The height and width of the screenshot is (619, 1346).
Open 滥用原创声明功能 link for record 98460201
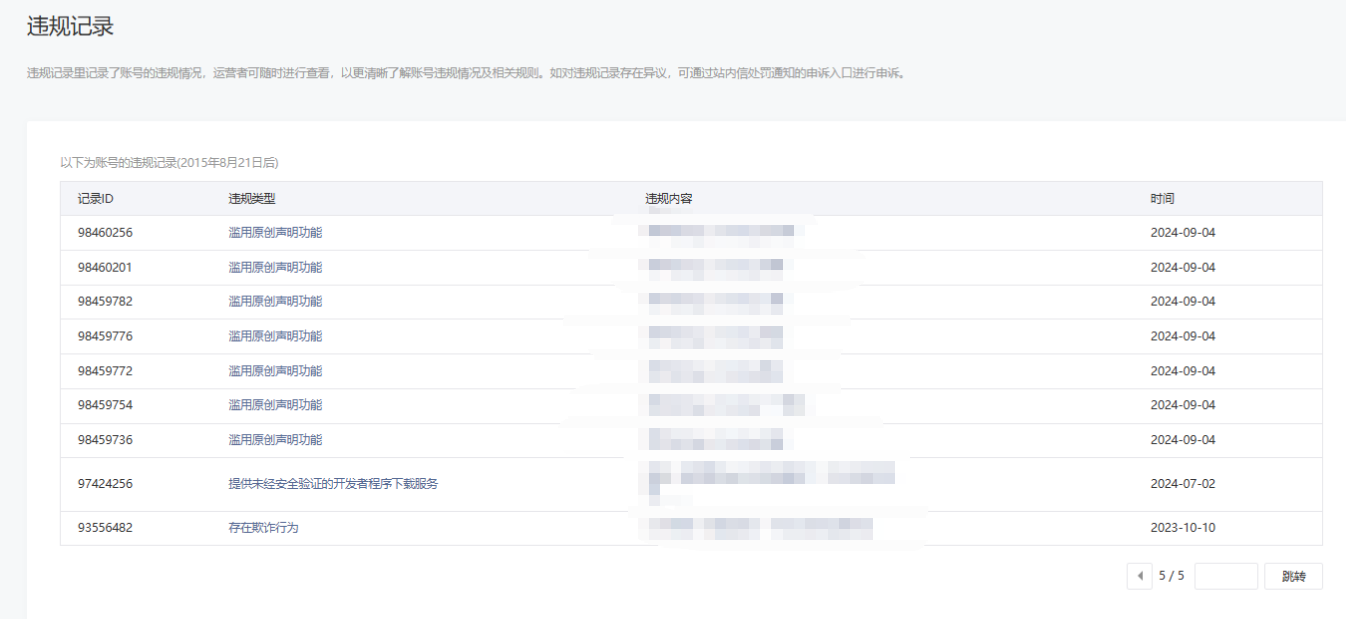[x=275, y=267]
